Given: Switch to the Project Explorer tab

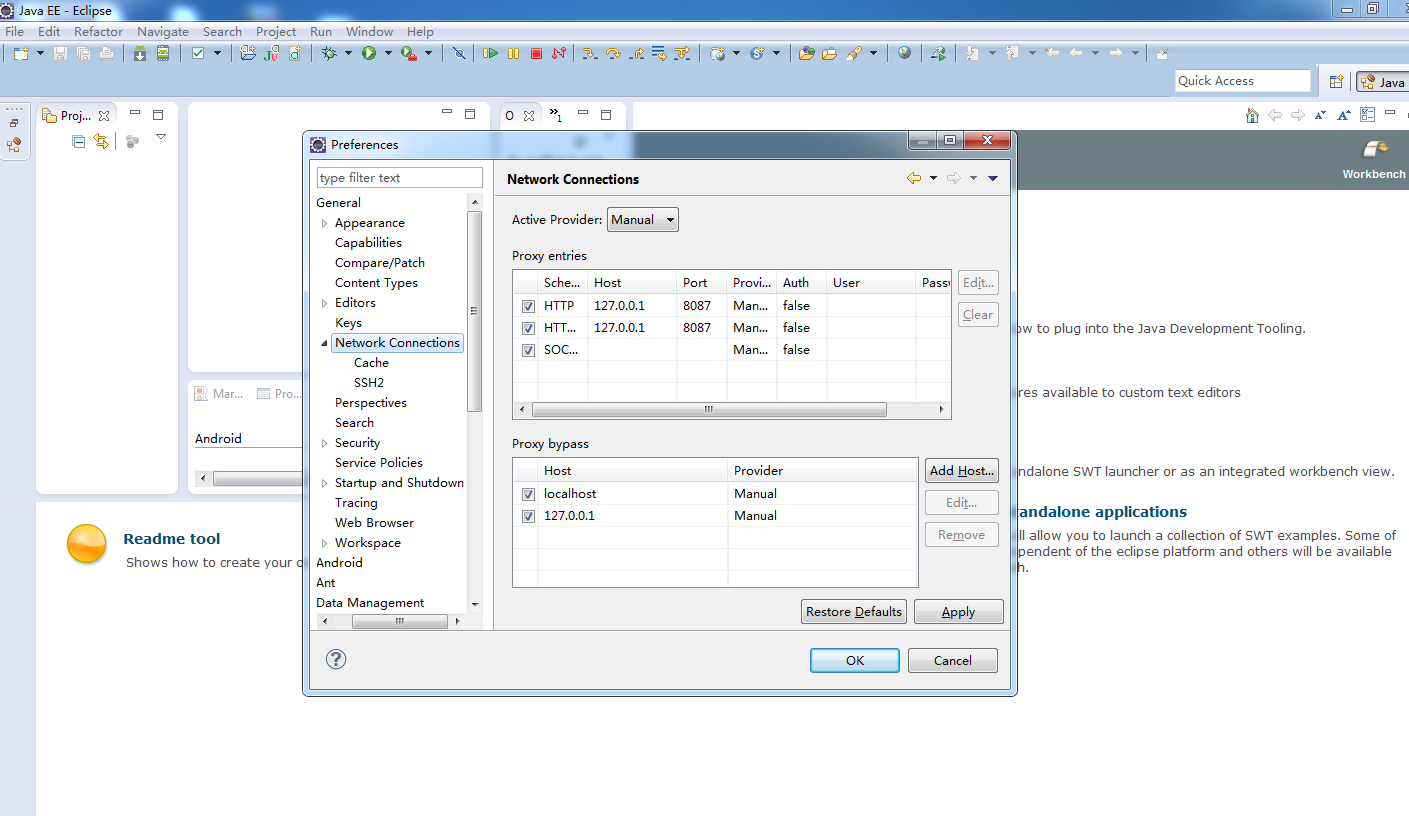Looking at the screenshot, I should coord(76,115).
